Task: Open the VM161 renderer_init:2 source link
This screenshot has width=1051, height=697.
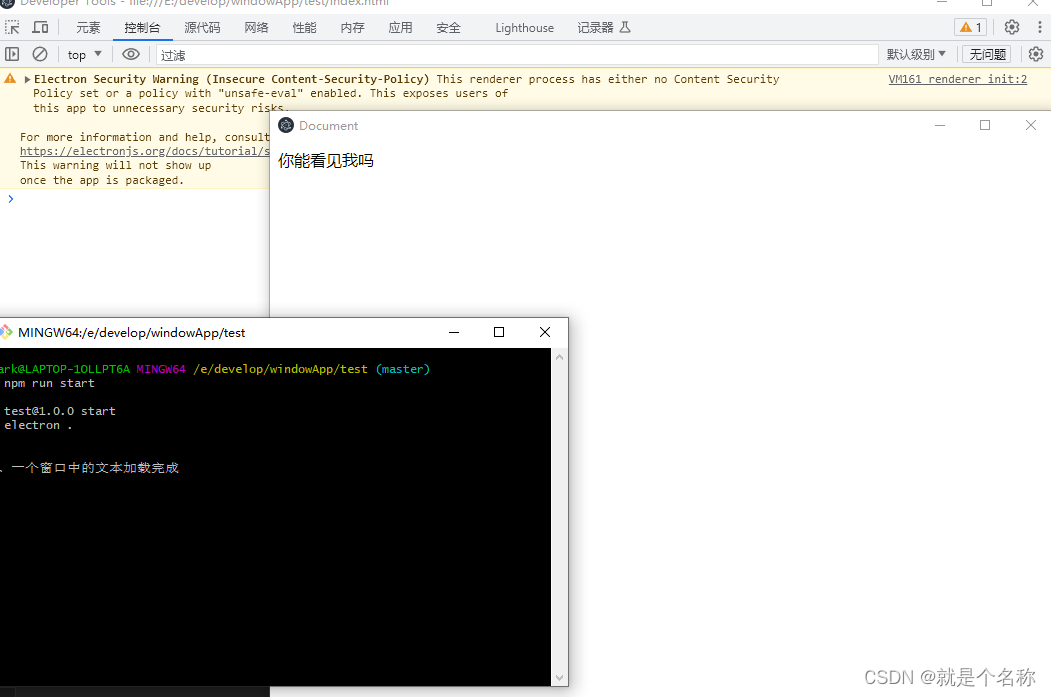Action: pos(957,79)
